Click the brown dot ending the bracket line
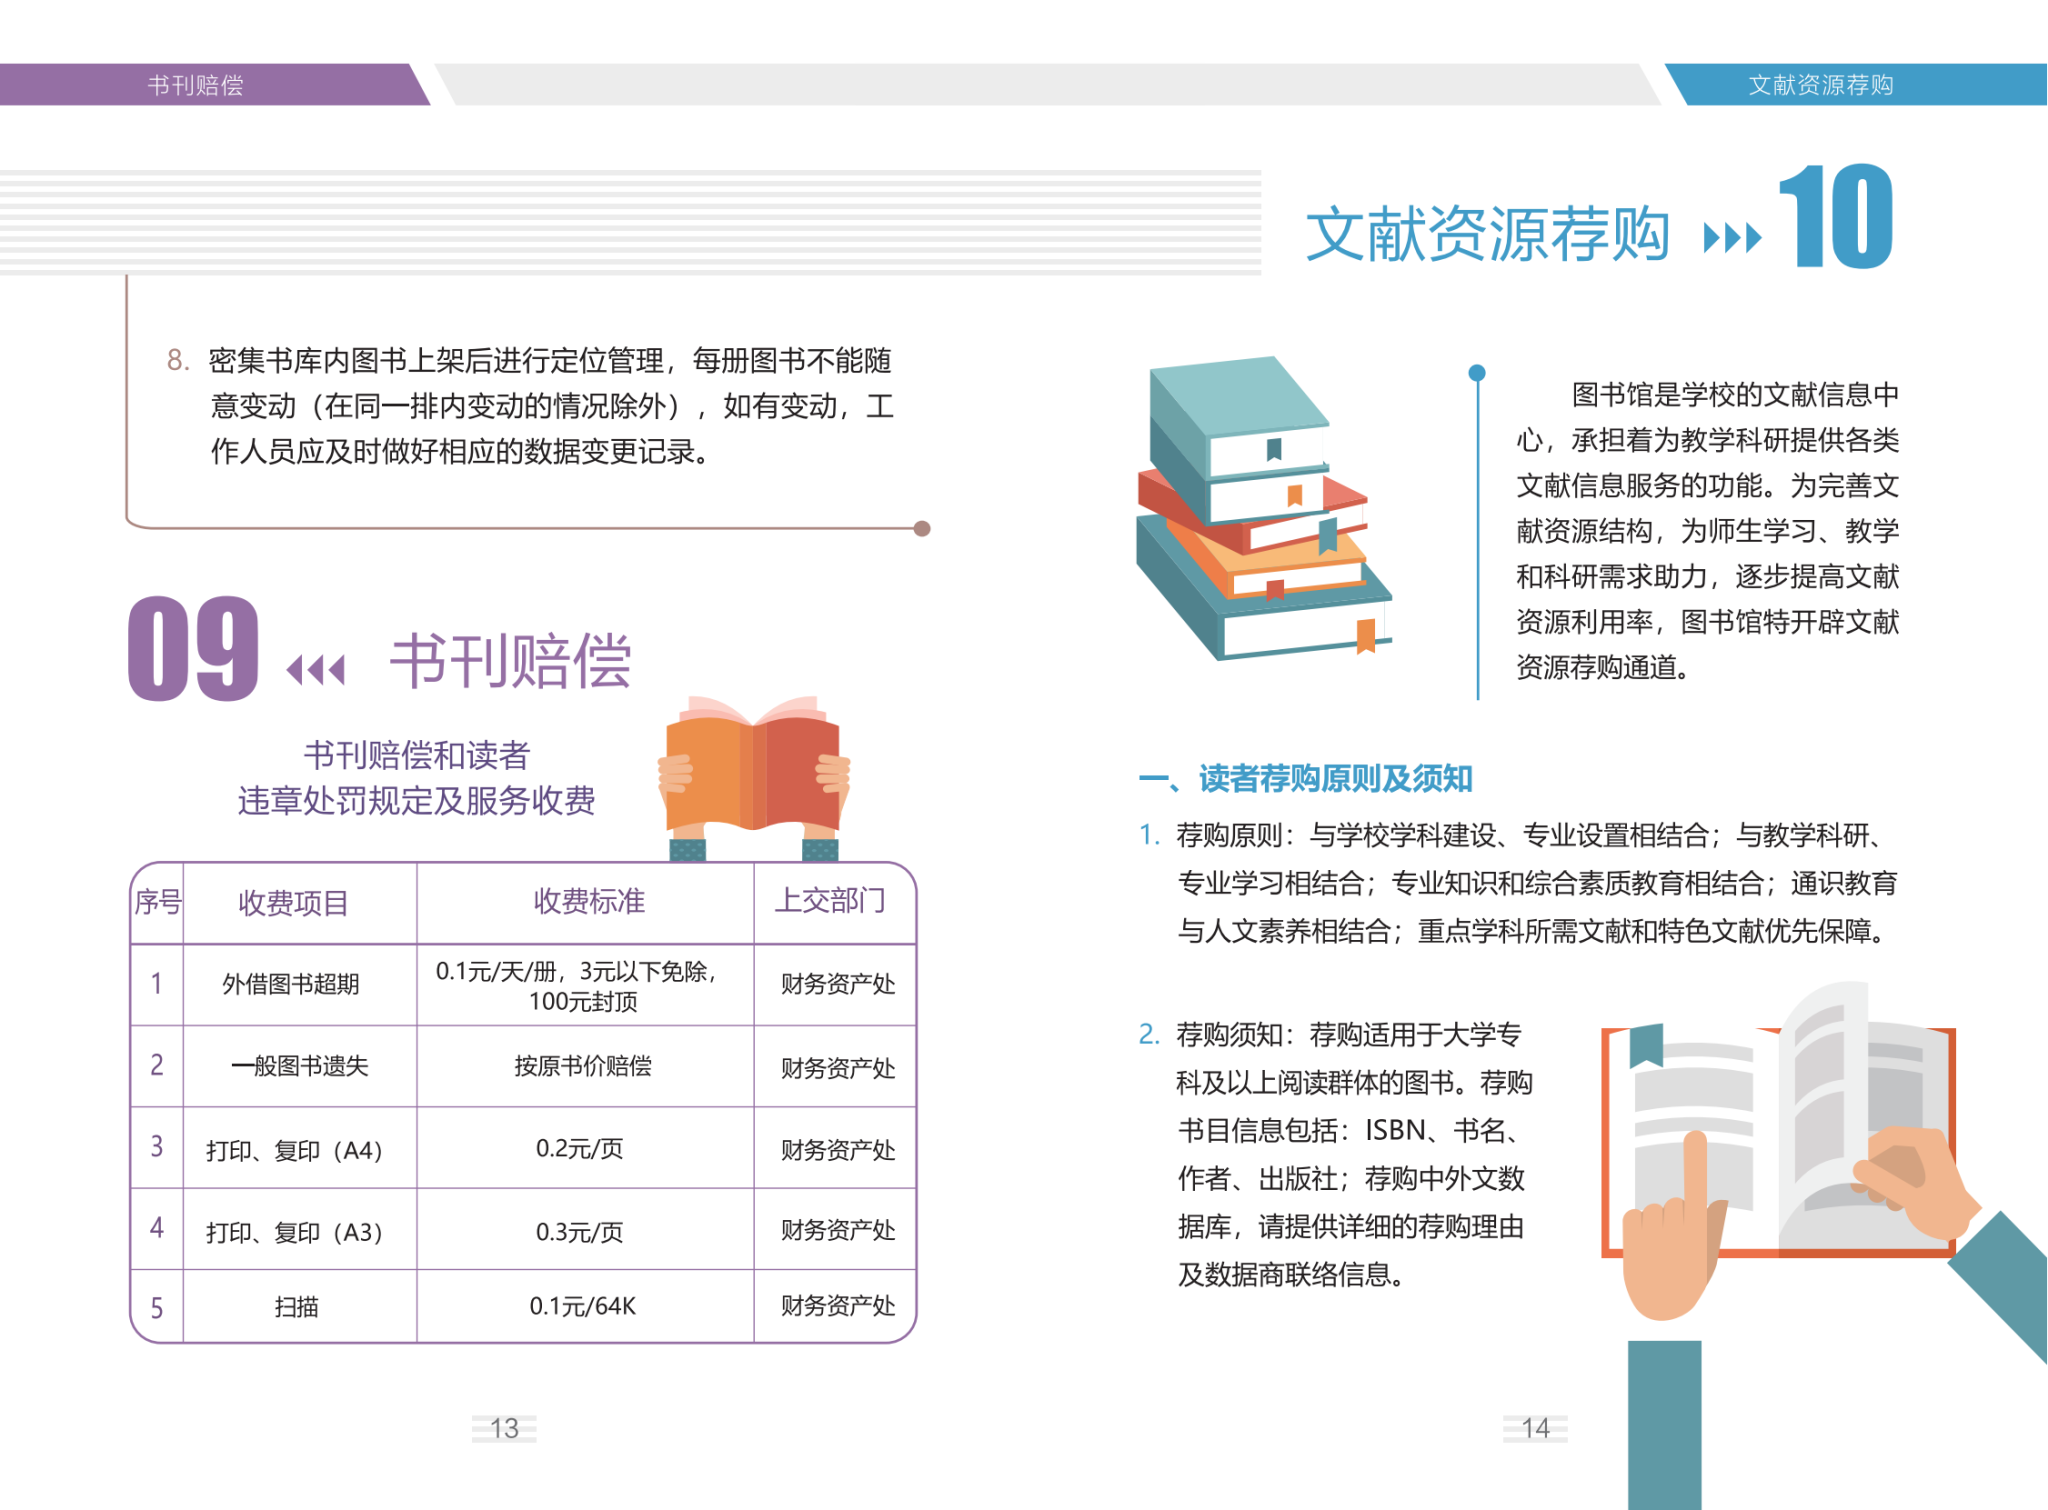2048x1510 pixels. pyautogui.click(x=922, y=528)
